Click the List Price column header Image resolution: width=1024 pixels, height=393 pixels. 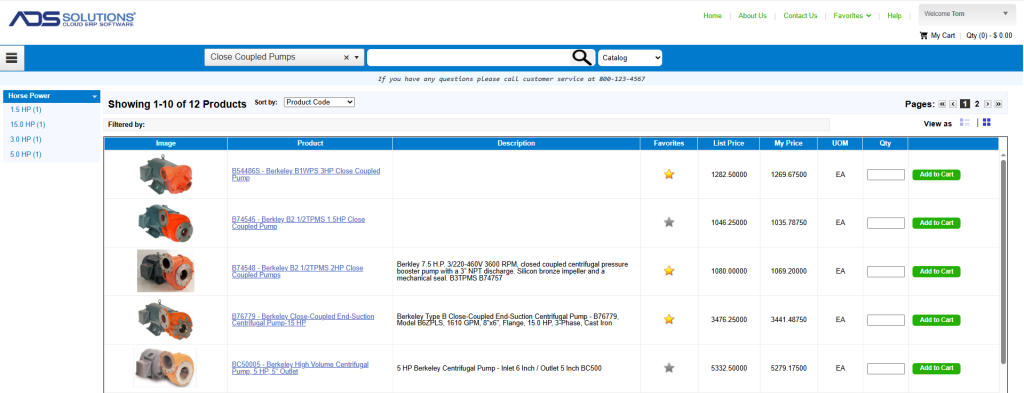coord(729,144)
